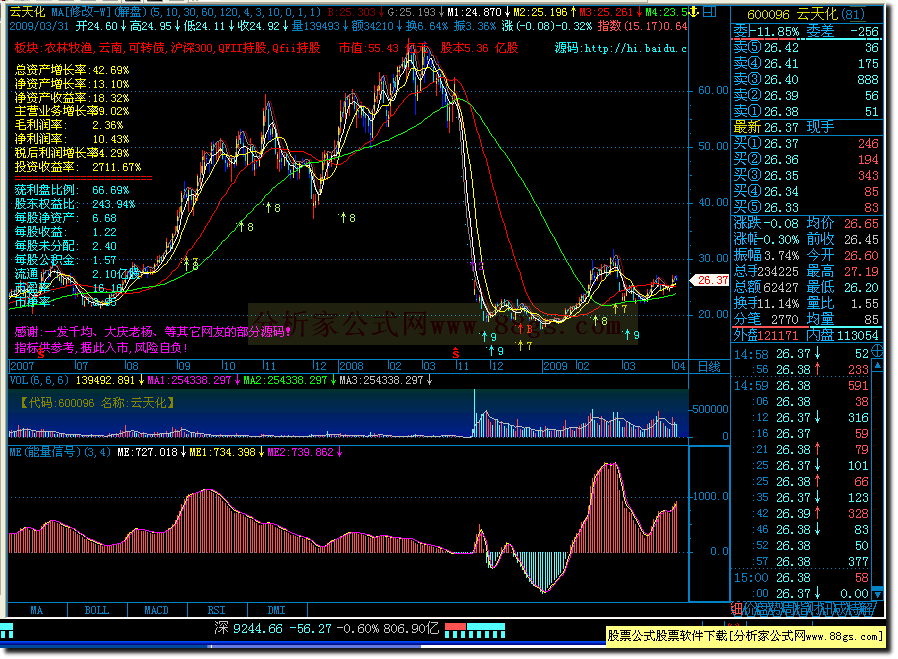Click the VOL(6,6,6) indicator label
898x659 pixels.
click(x=39, y=380)
